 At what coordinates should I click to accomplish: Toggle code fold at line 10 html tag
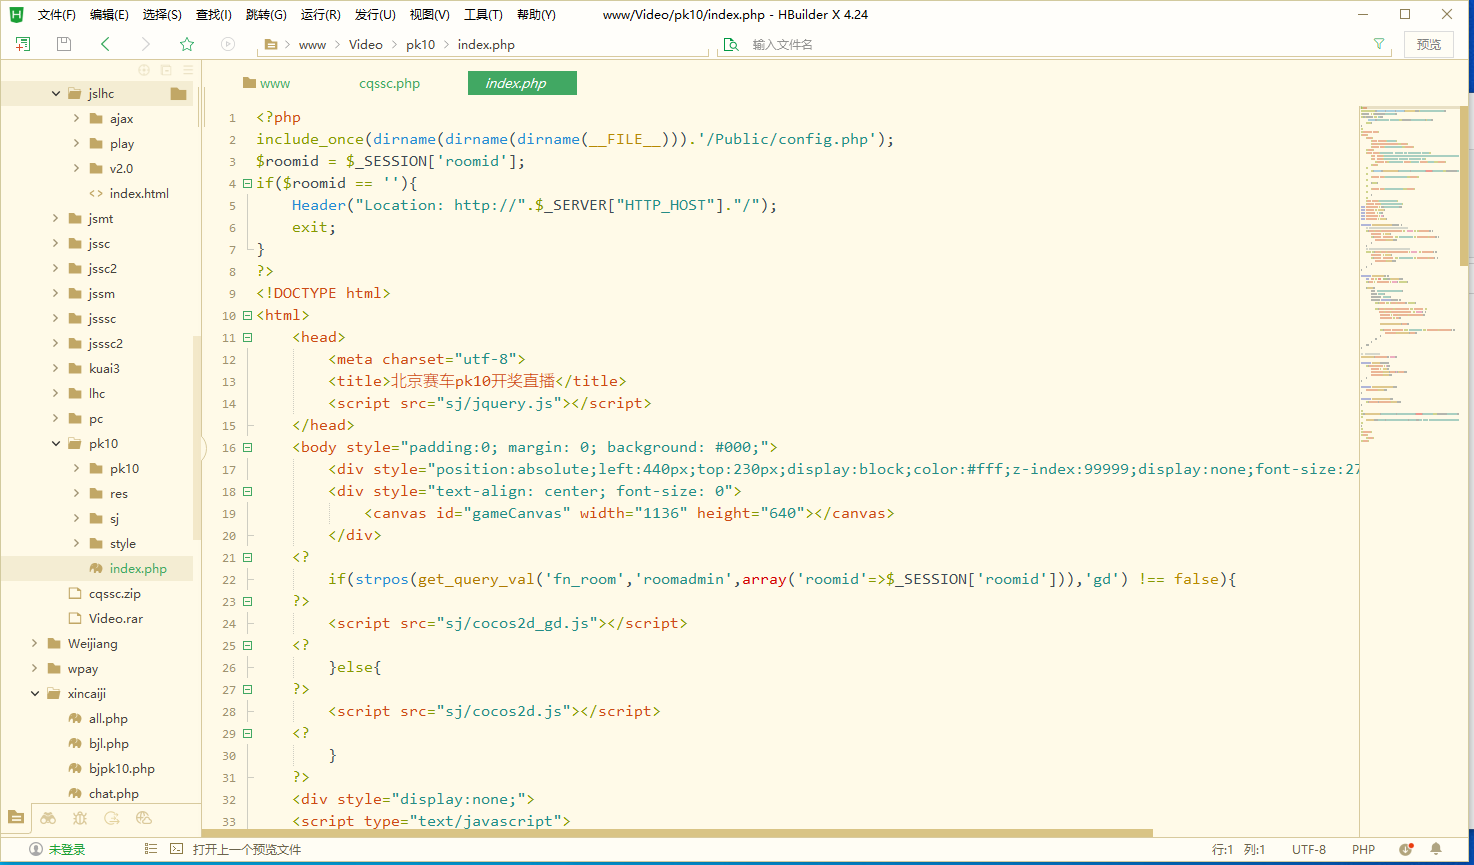pyautogui.click(x=247, y=316)
